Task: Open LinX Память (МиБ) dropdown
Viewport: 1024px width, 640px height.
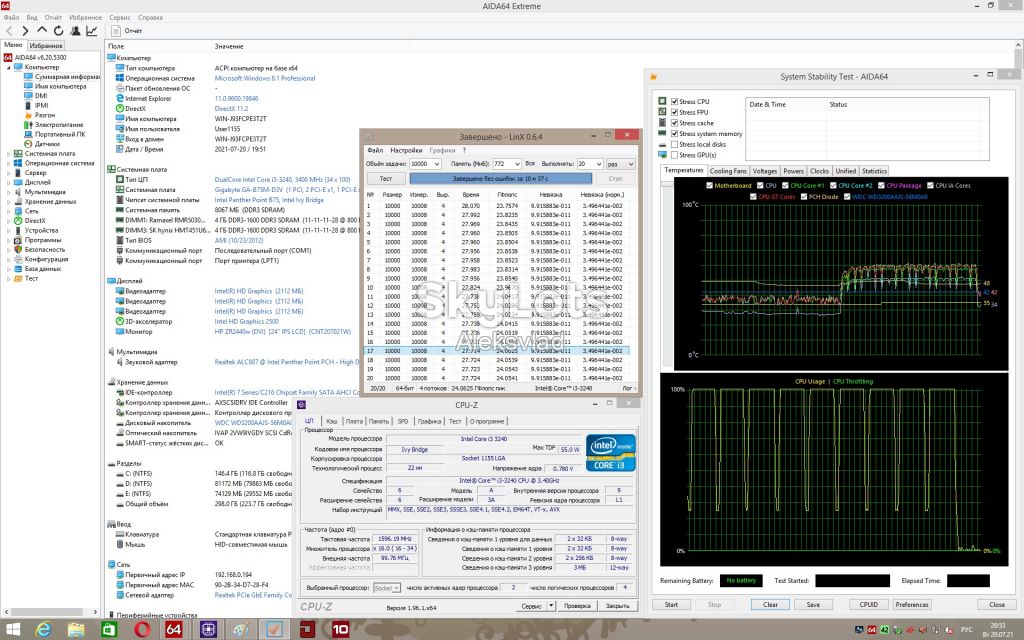Action: click(x=516, y=164)
